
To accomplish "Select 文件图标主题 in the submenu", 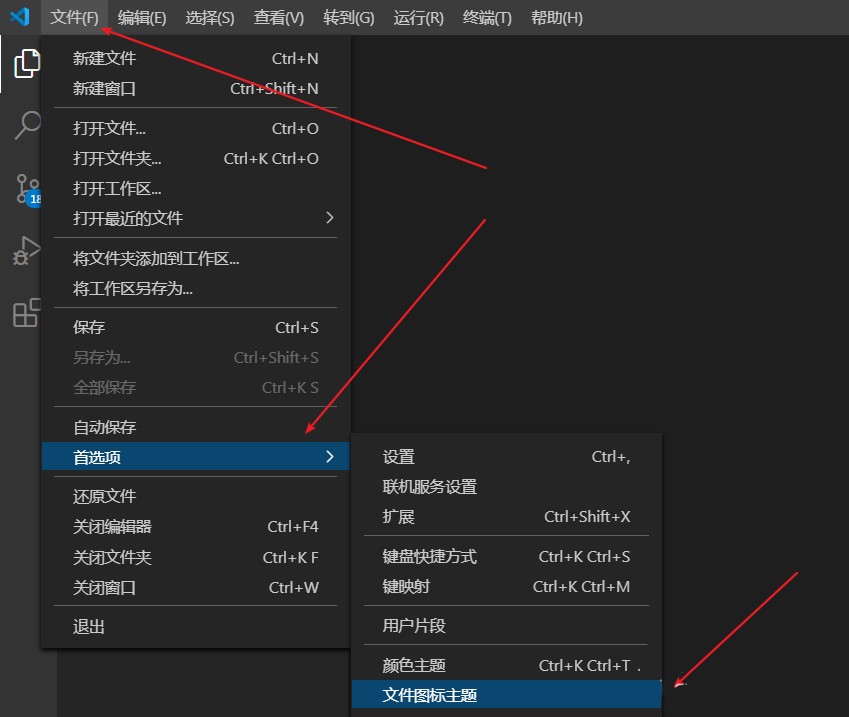I will 506,695.
